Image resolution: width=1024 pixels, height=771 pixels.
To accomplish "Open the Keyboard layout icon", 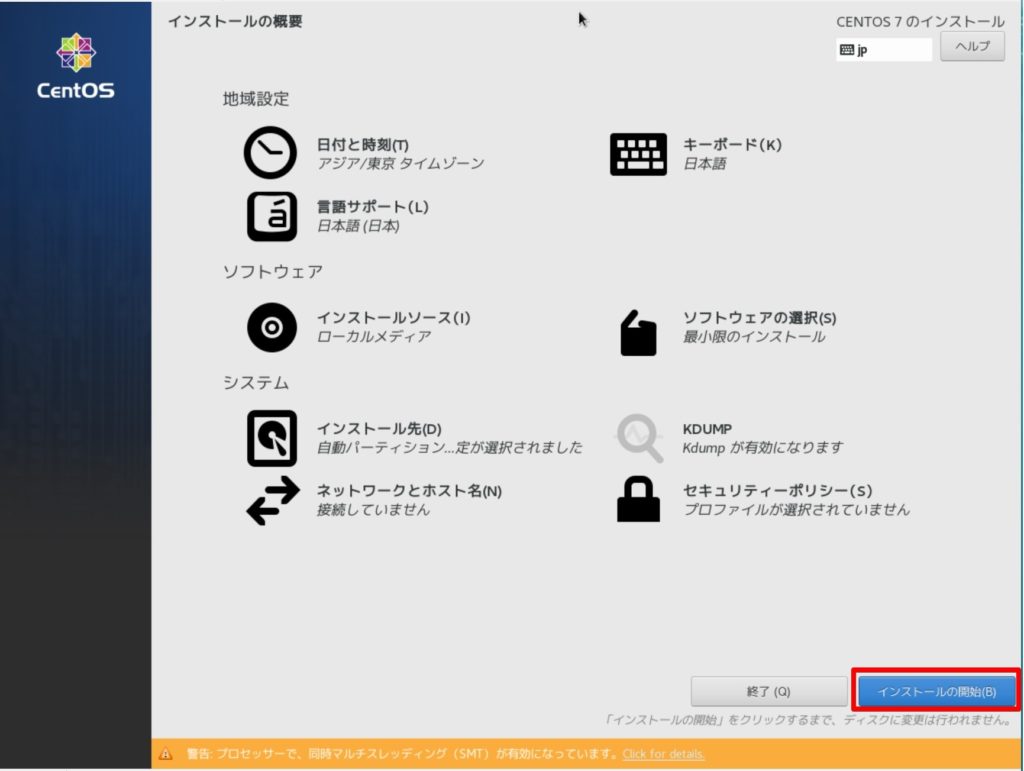I will pyautogui.click(x=638, y=154).
